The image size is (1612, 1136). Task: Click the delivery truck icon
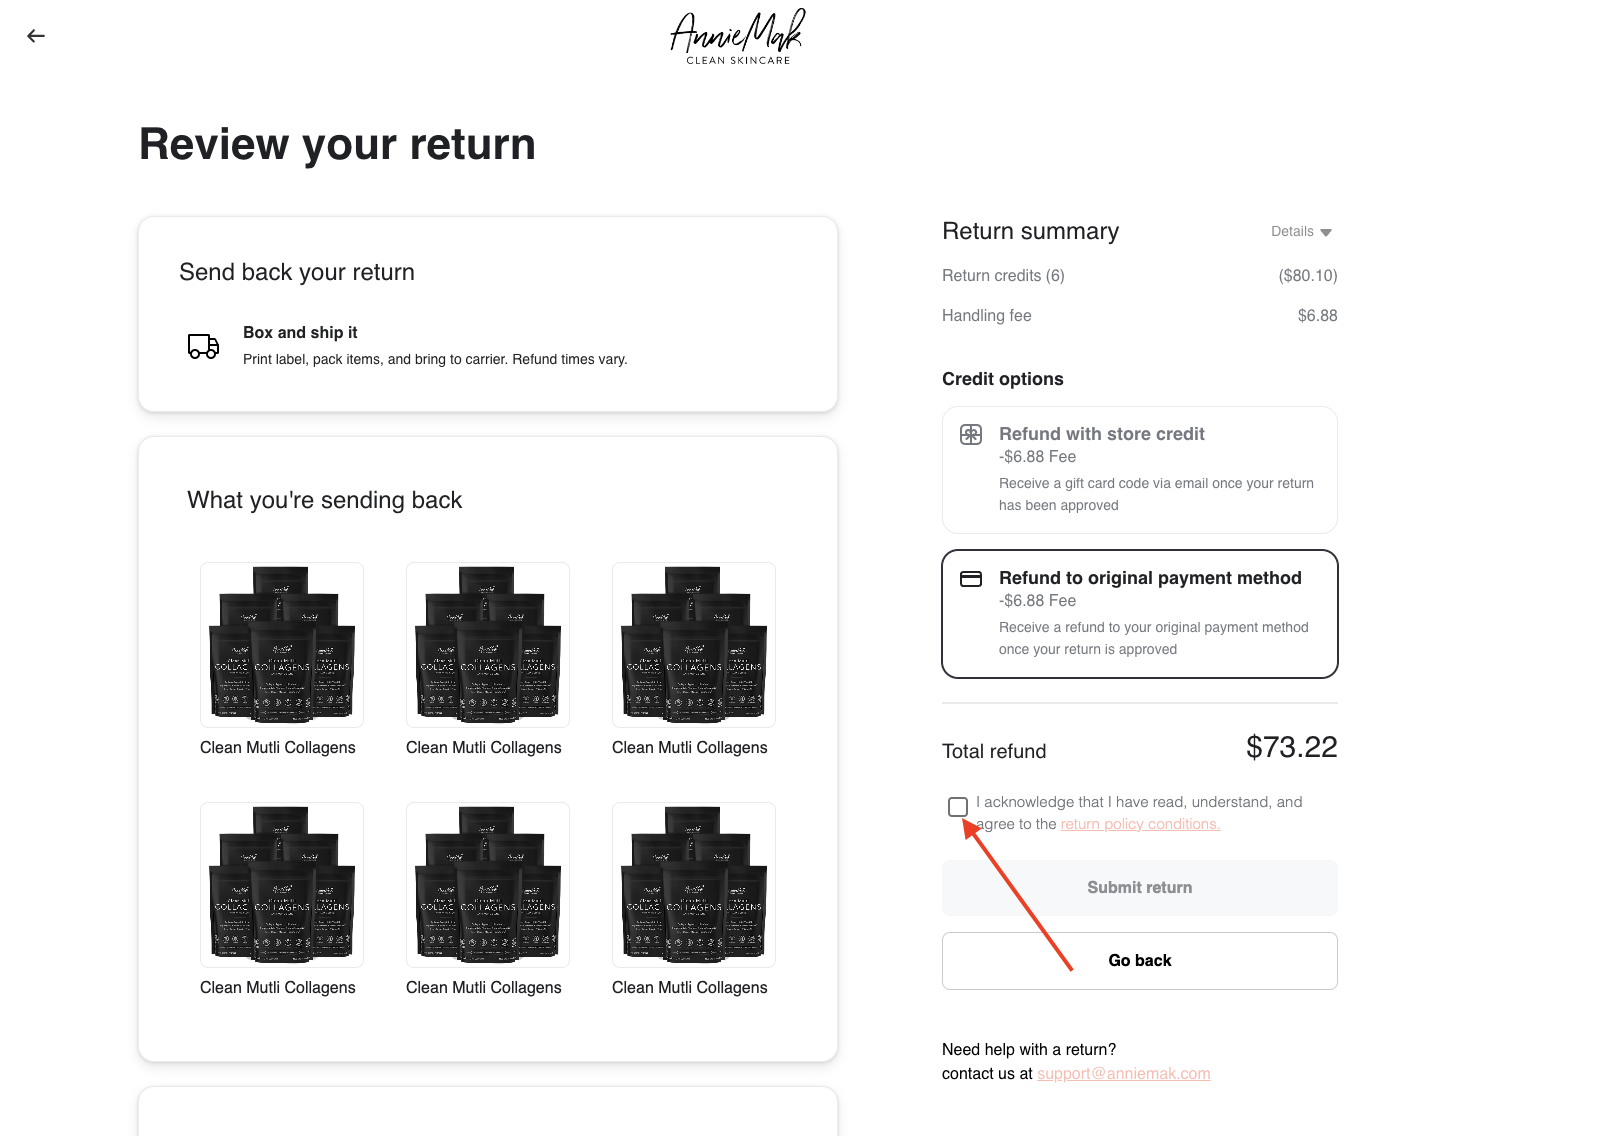[204, 346]
